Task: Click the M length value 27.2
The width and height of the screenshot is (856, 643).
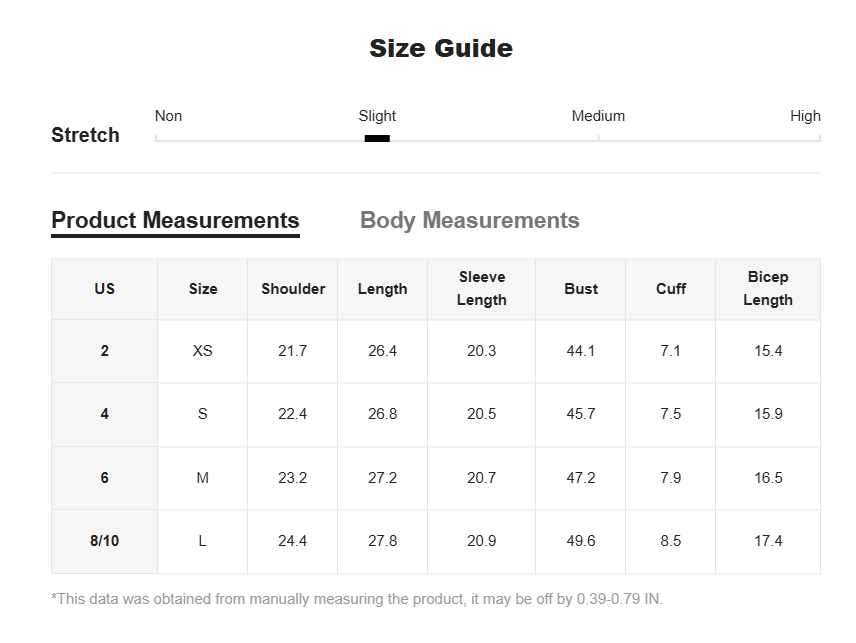Action: click(x=382, y=478)
